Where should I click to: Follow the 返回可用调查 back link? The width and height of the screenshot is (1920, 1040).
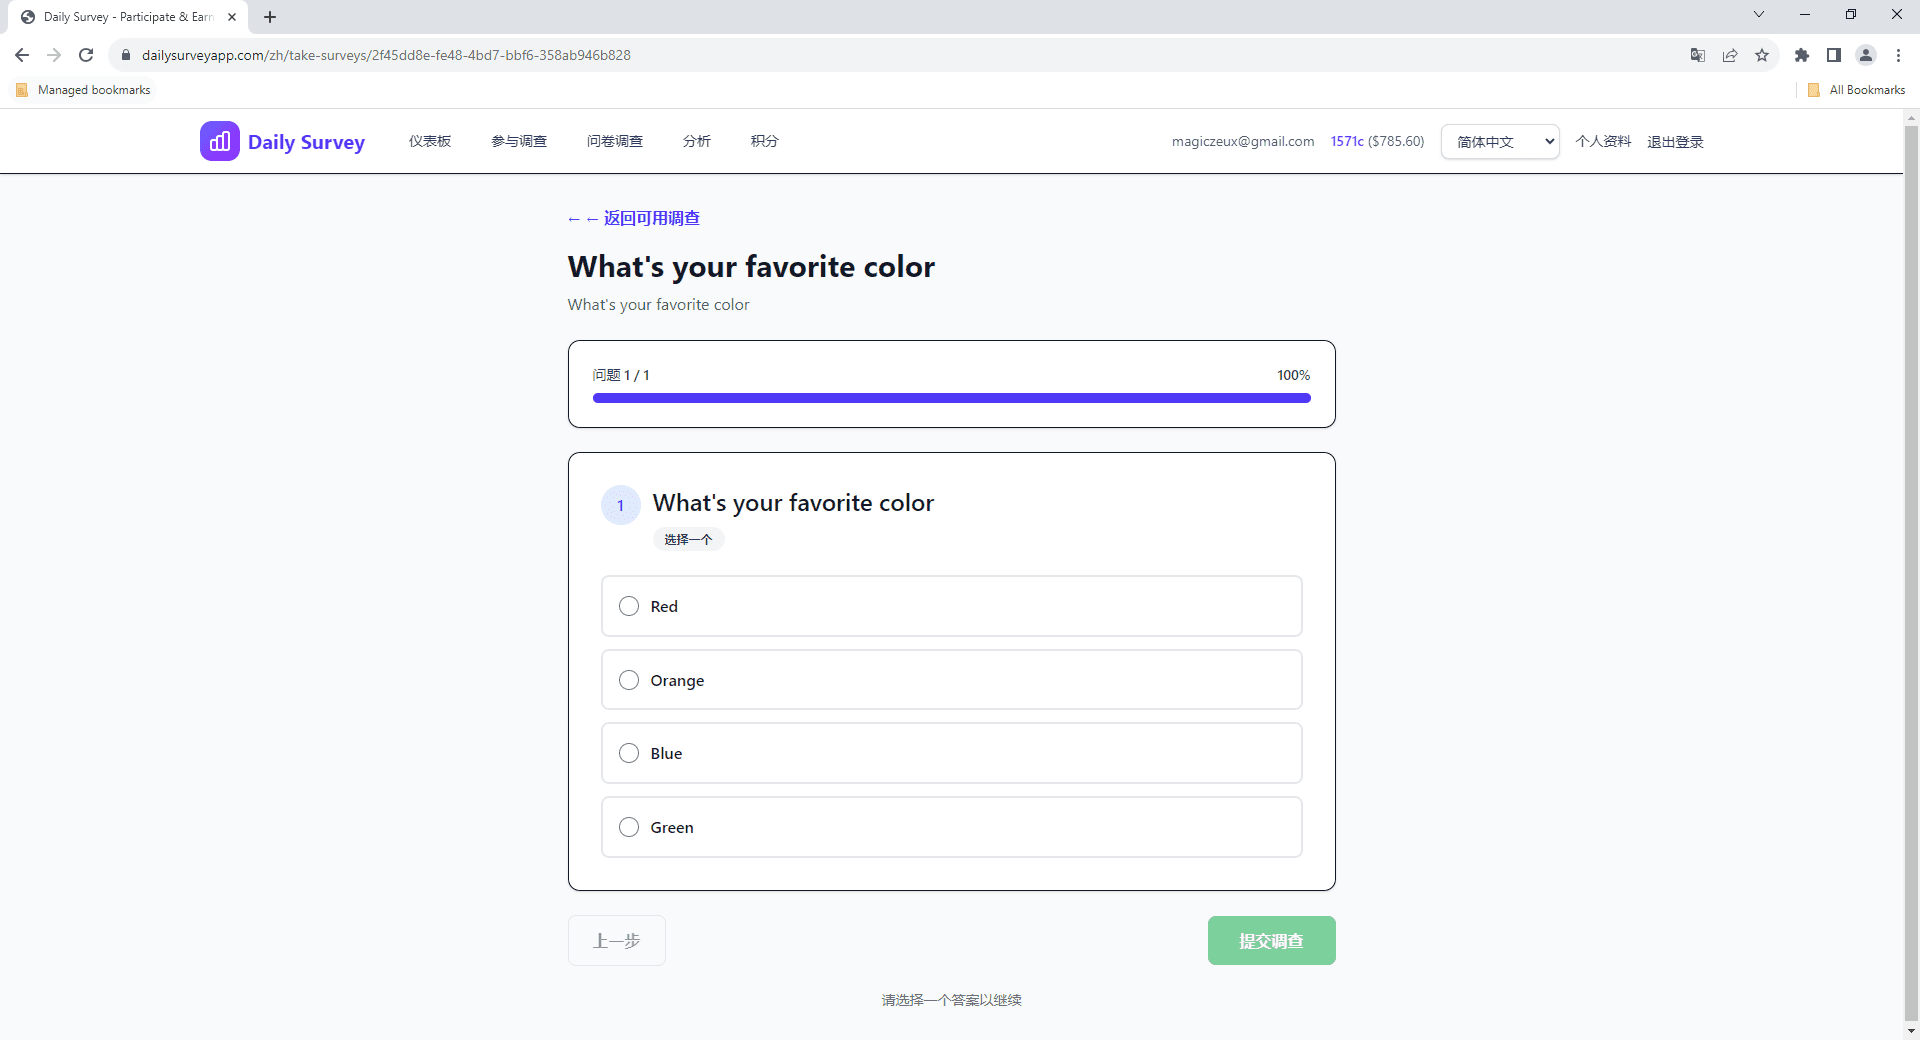click(651, 218)
